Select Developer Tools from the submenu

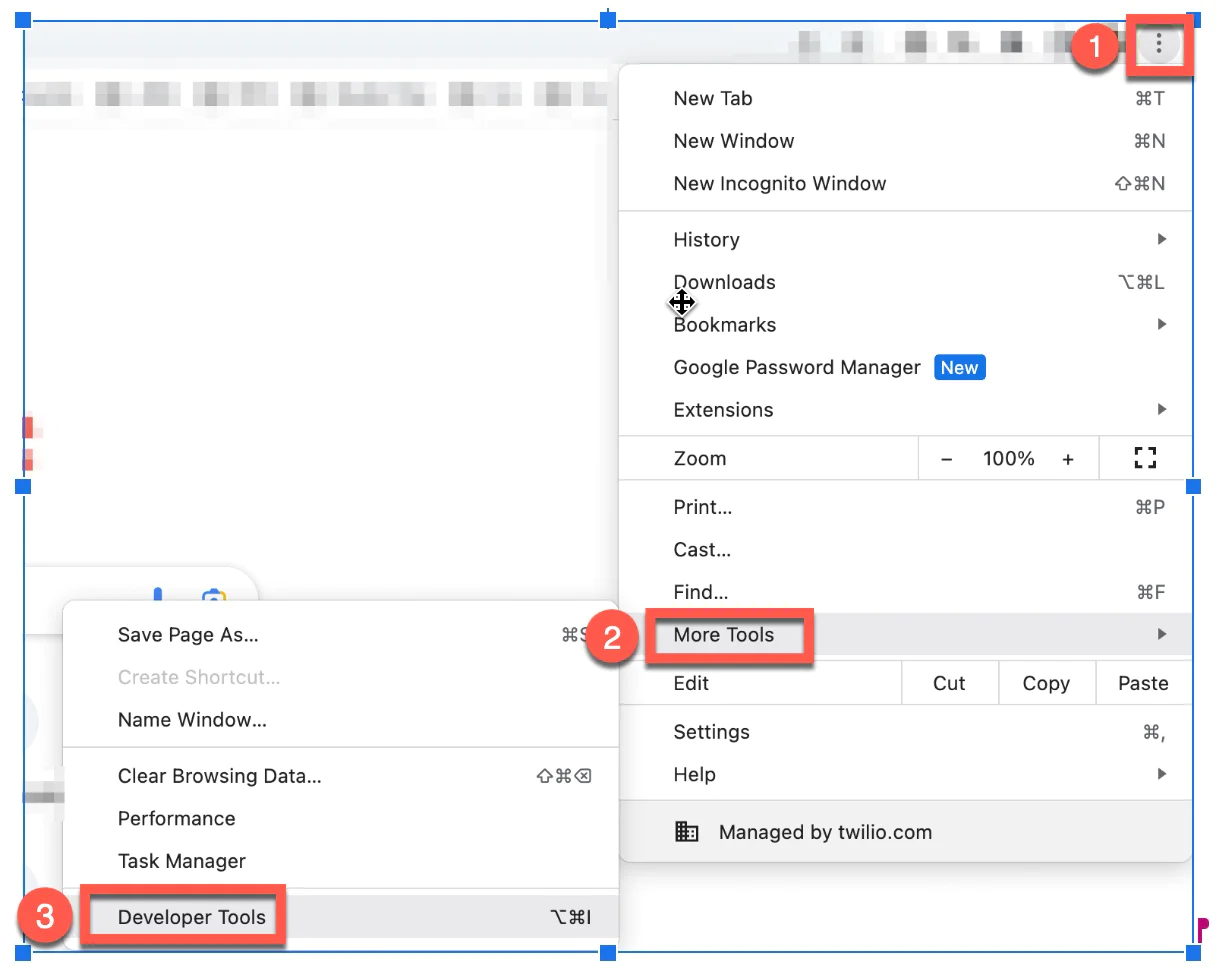coord(192,916)
